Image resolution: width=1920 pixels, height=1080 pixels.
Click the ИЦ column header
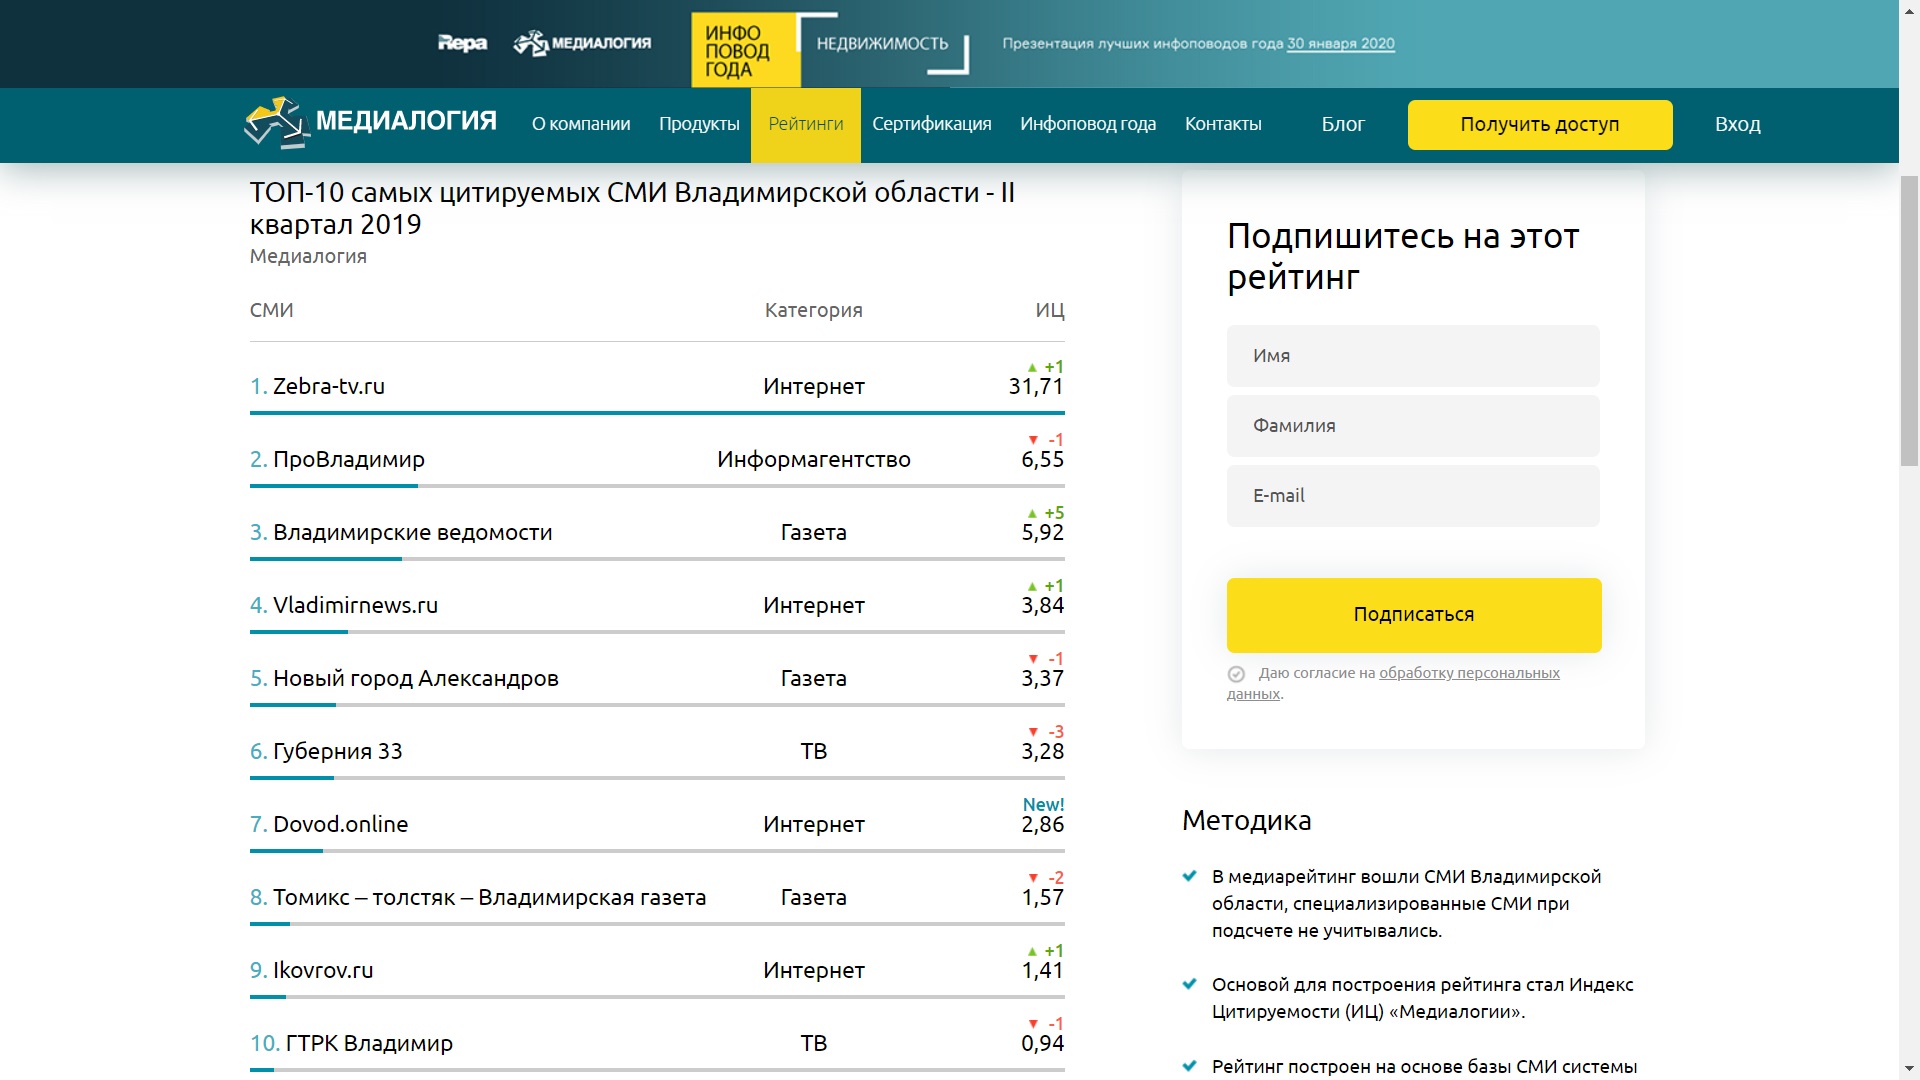pos(1050,310)
